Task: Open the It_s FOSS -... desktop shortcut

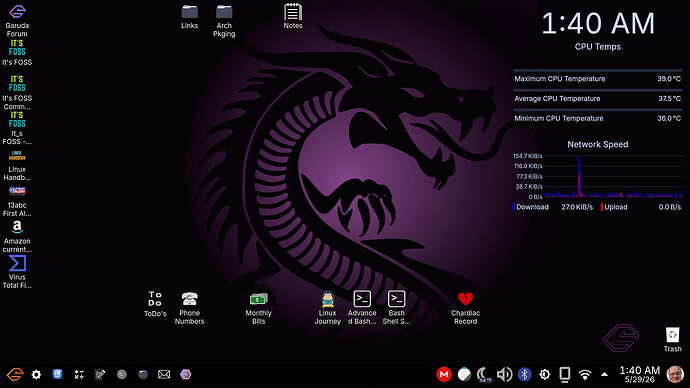Action: pyautogui.click(x=17, y=128)
